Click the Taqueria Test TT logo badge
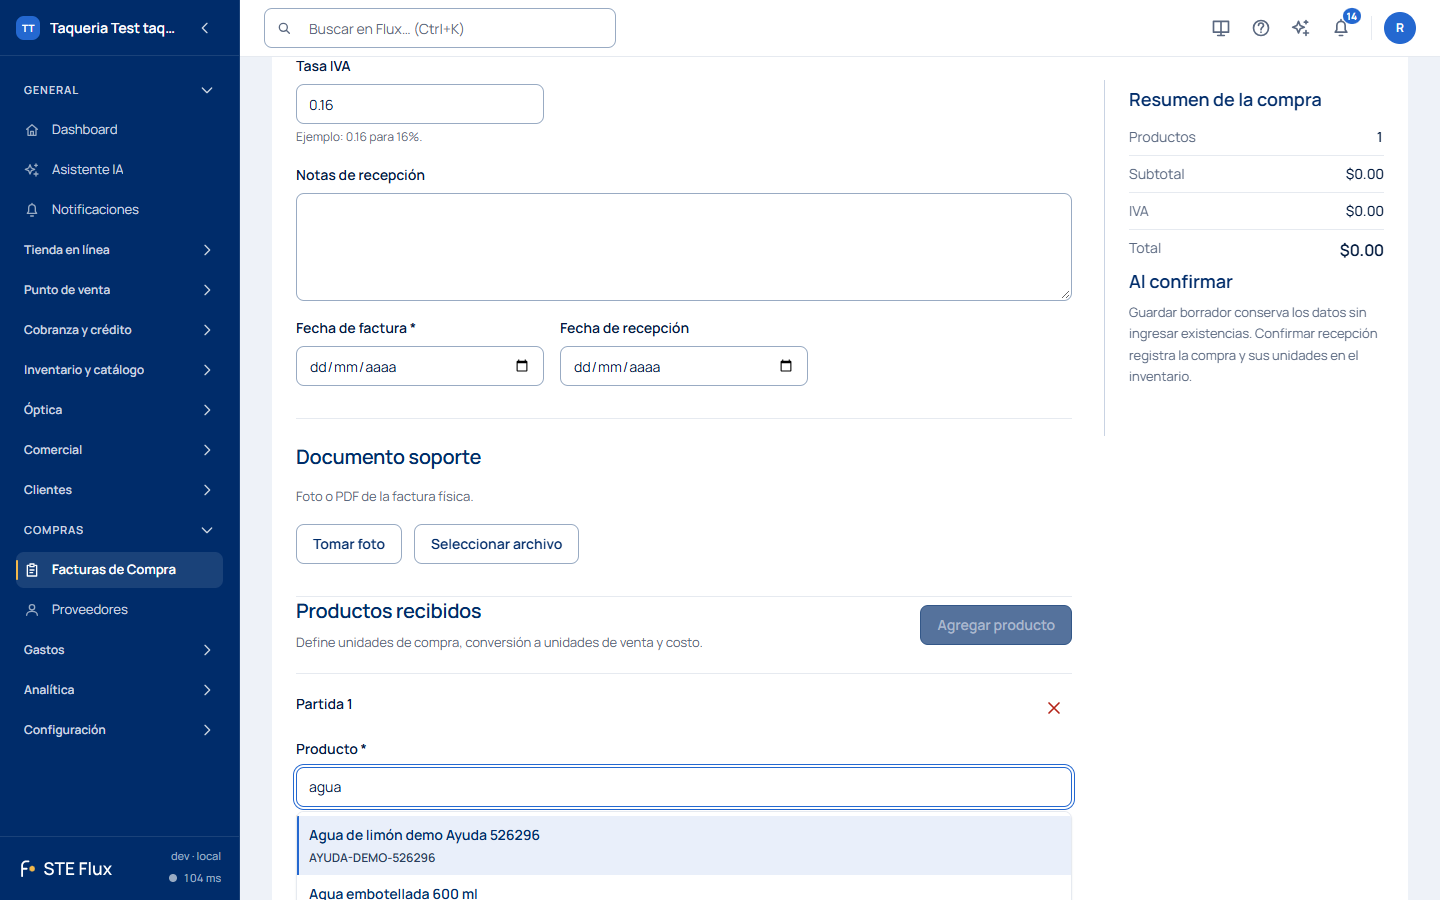 coord(28,28)
